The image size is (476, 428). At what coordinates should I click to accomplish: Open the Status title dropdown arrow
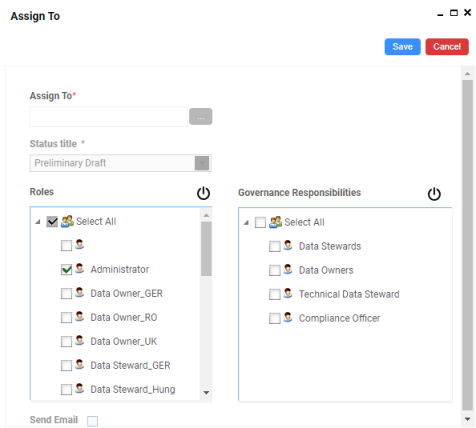(202, 163)
